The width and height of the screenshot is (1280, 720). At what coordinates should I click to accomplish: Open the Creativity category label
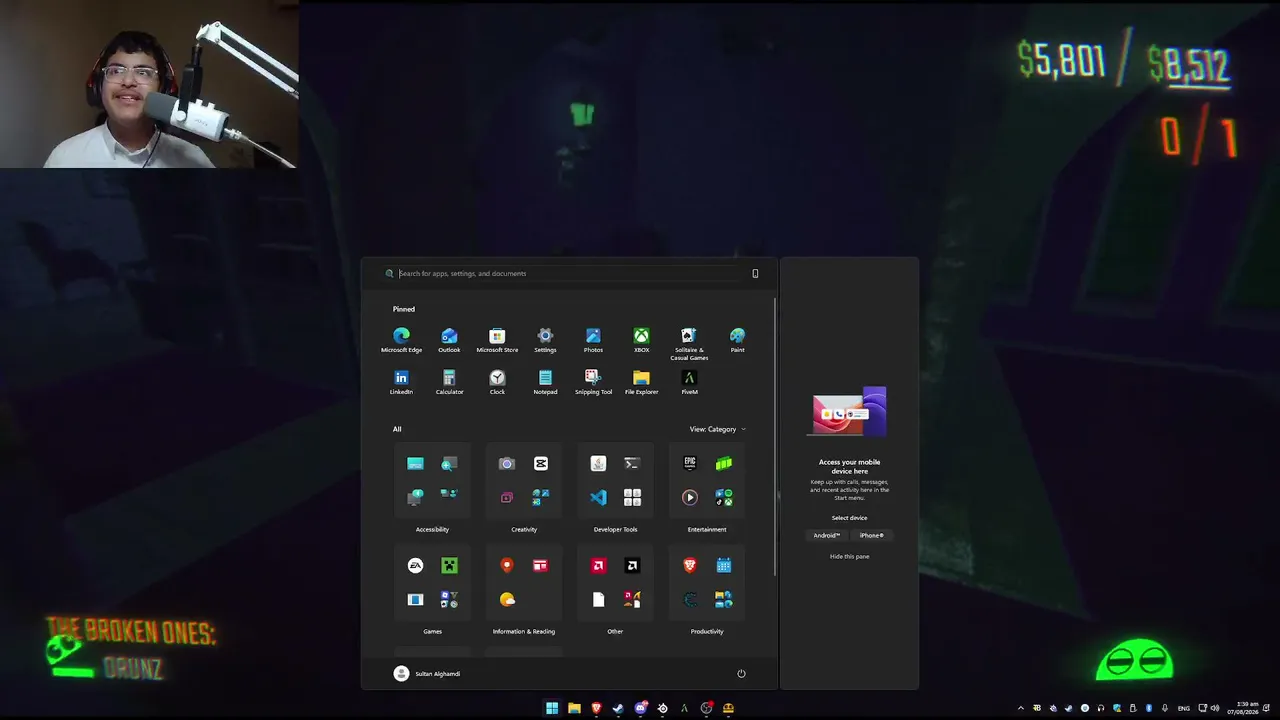click(524, 529)
